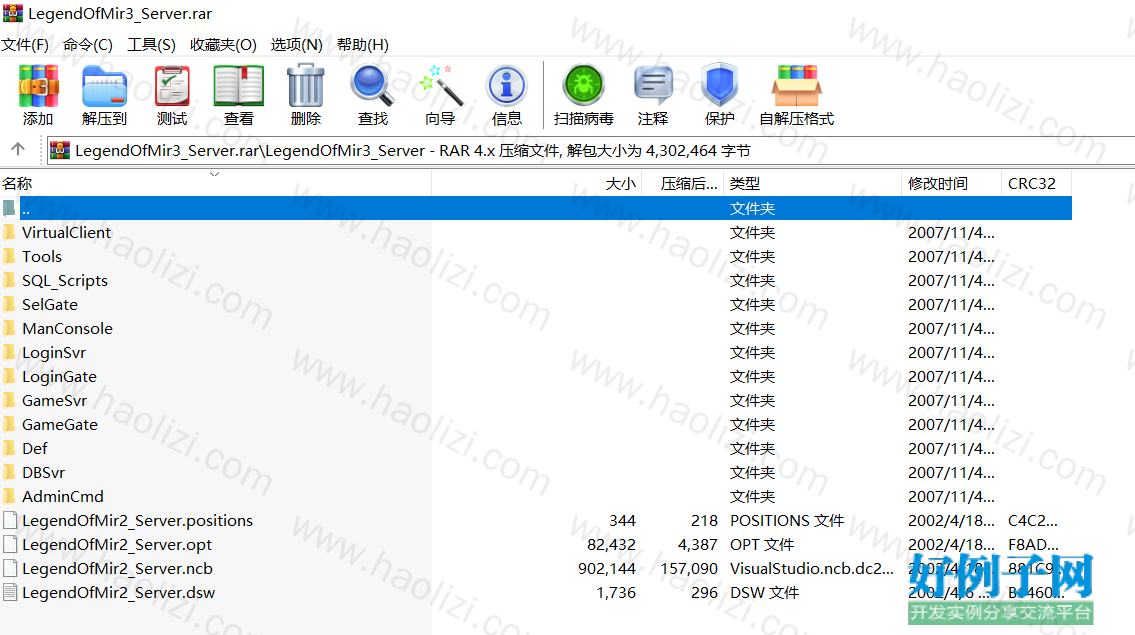
Task: Open the File (文件) menu
Action: (x=25, y=45)
